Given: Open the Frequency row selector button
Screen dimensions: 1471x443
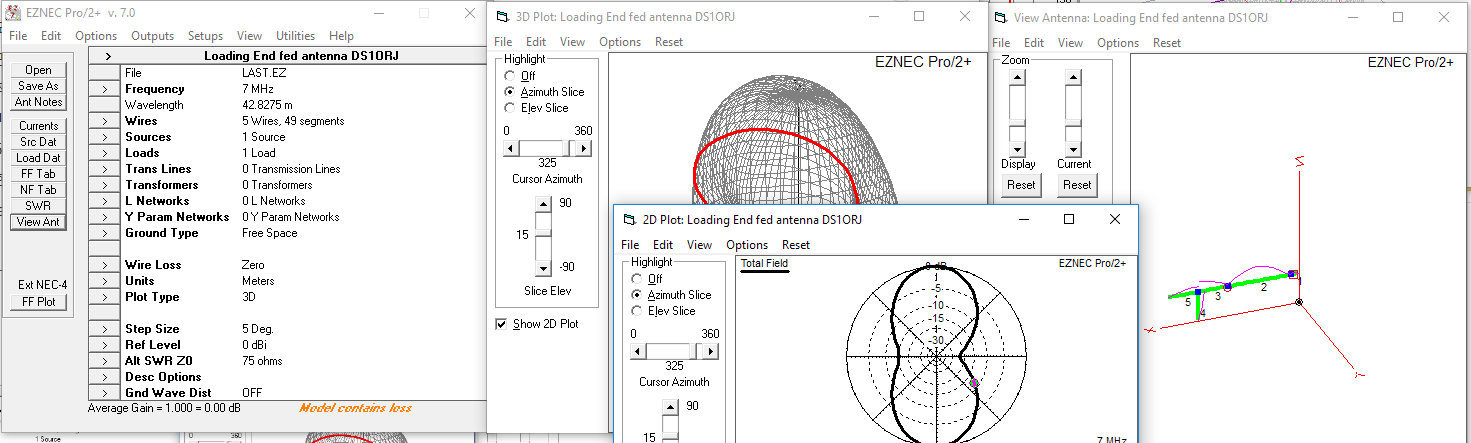Looking at the screenshot, I should point(104,89).
